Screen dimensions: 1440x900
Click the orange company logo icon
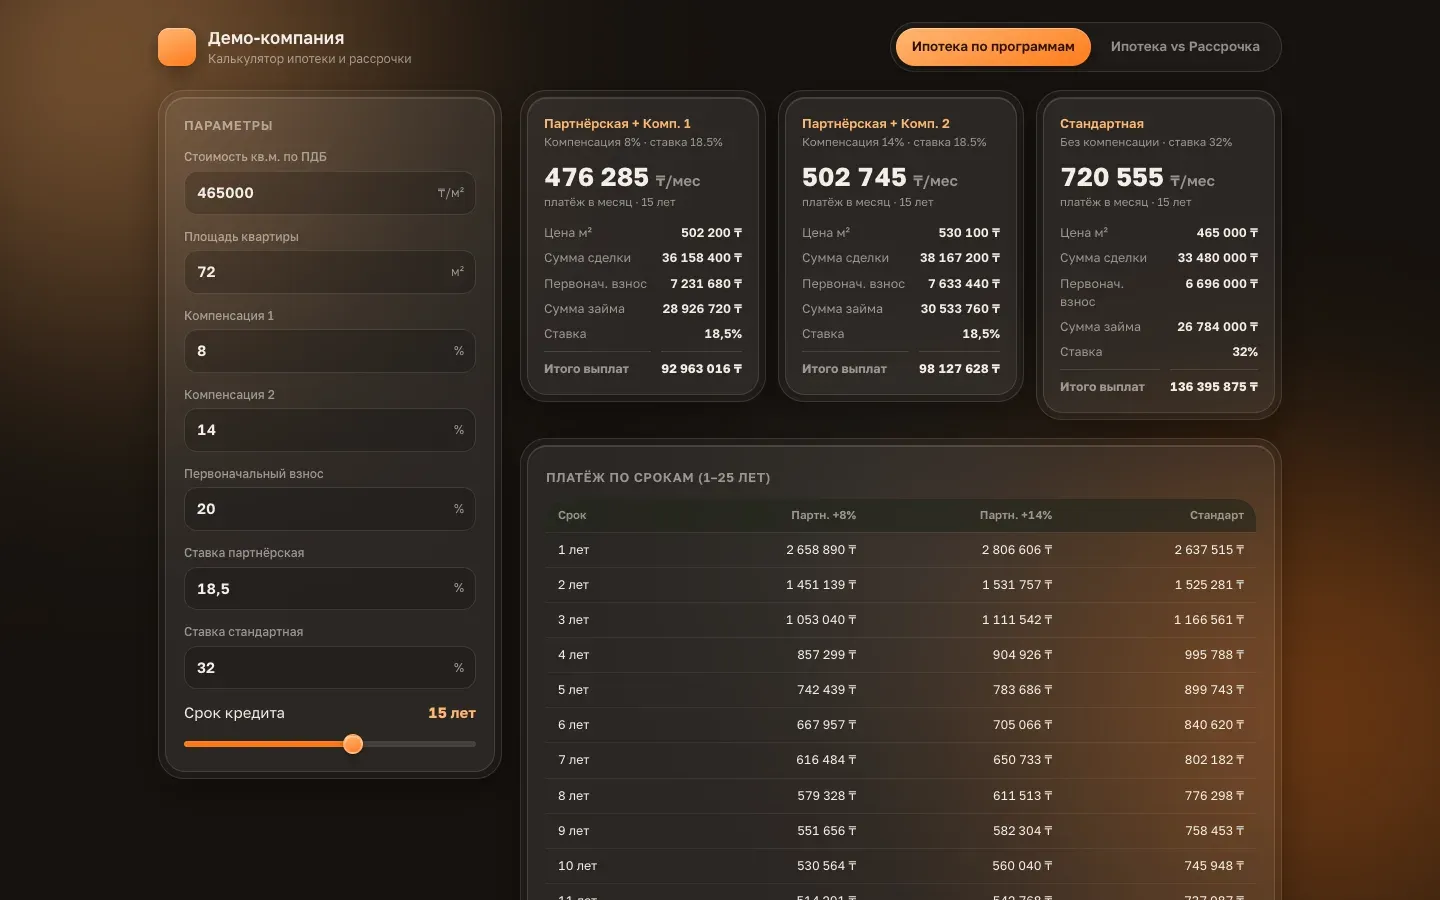click(x=177, y=47)
